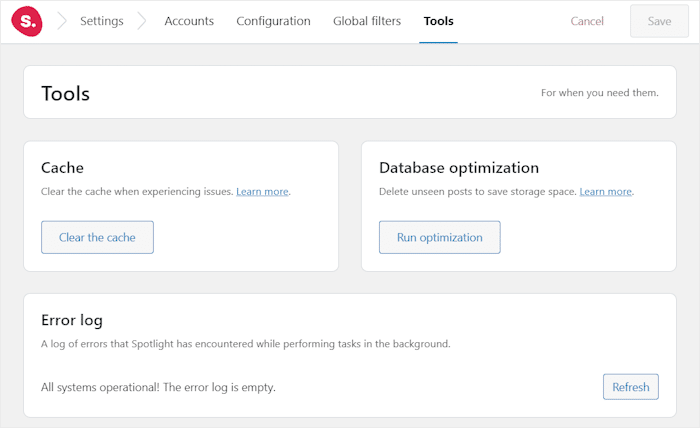Select the Tools tab
The image size is (700, 428).
[x=438, y=21]
